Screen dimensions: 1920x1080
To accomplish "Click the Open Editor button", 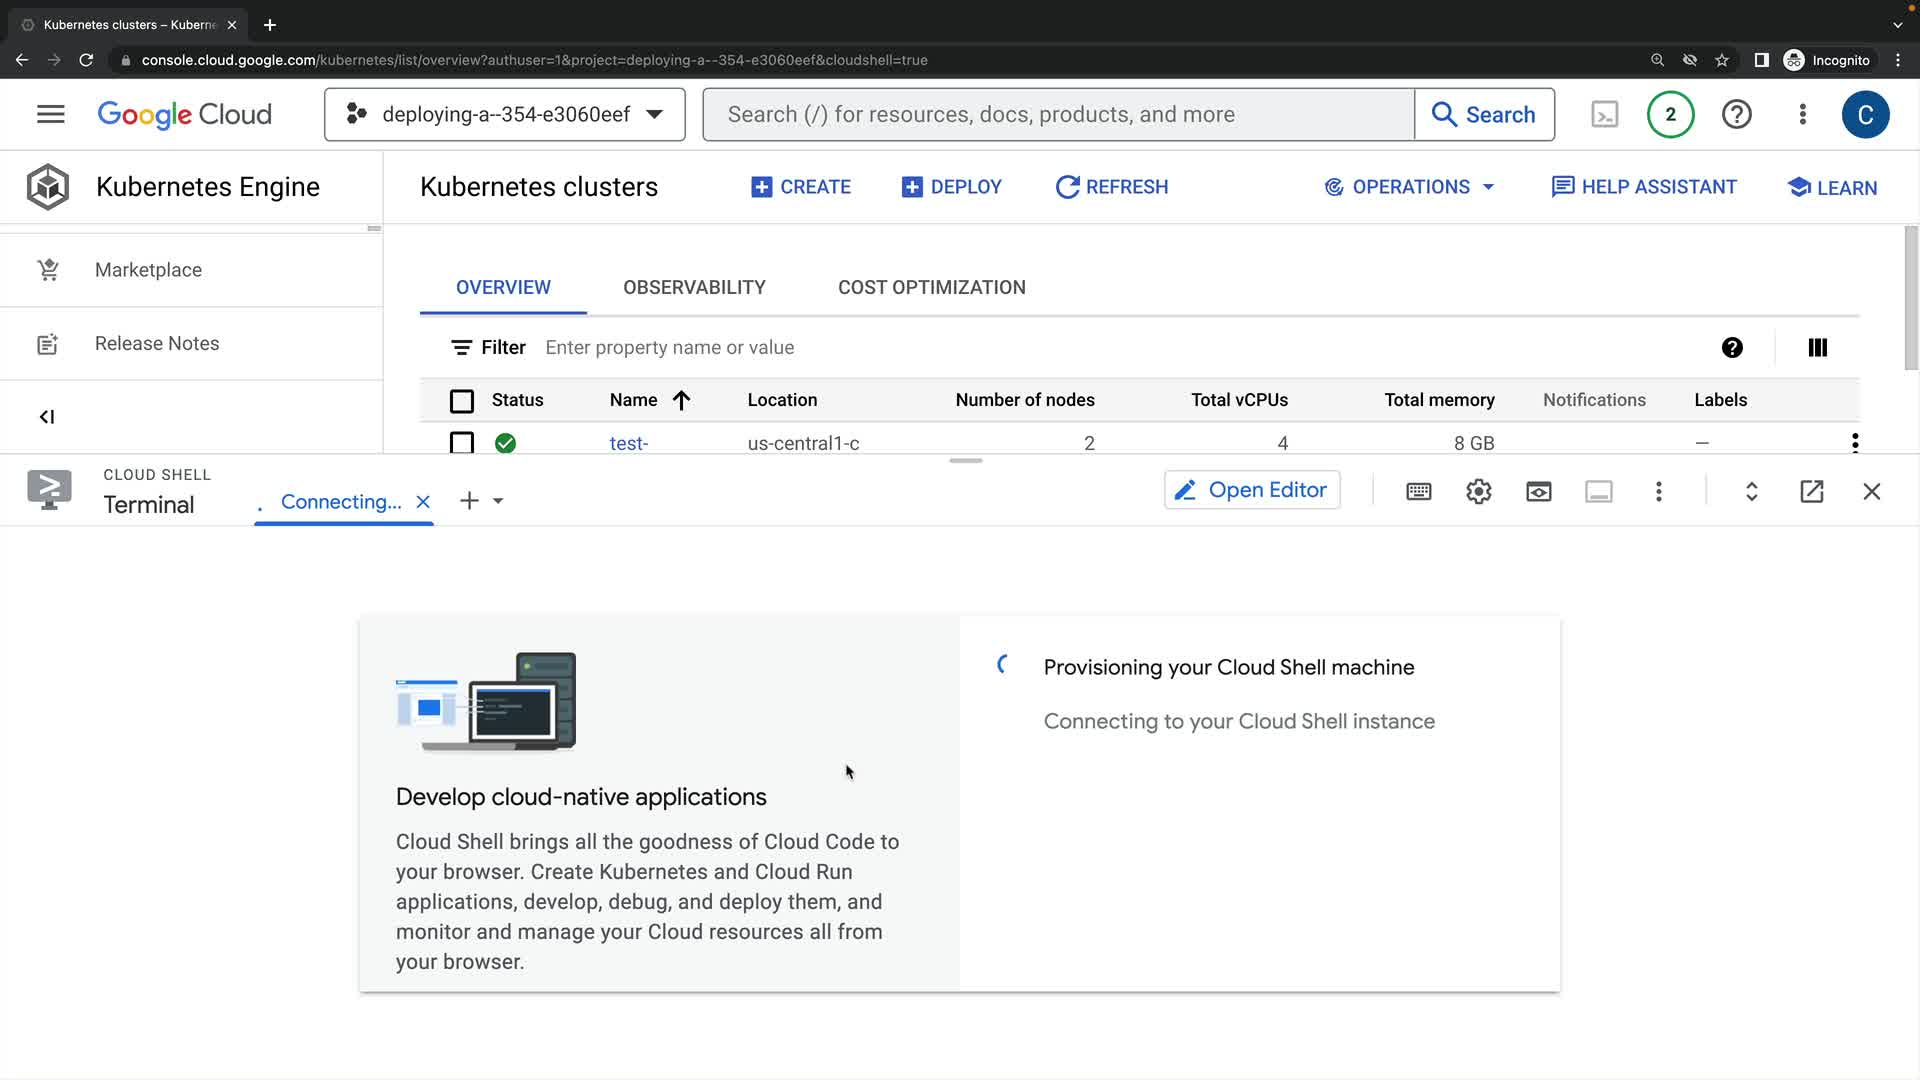I will point(1252,490).
